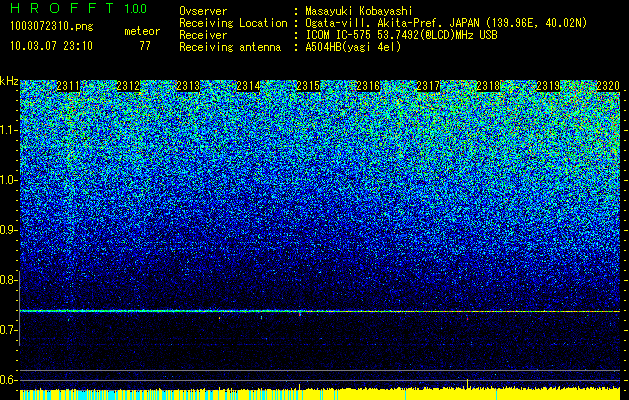Click the kHz axis unit label

click(x=9, y=81)
